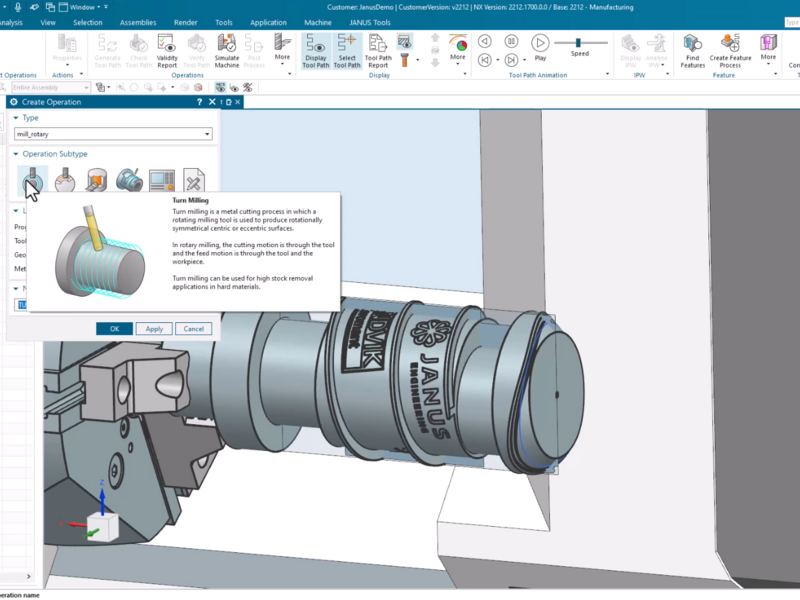Image resolution: width=800 pixels, height=600 pixels.
Task: Open the Render tab
Action: (185, 22)
